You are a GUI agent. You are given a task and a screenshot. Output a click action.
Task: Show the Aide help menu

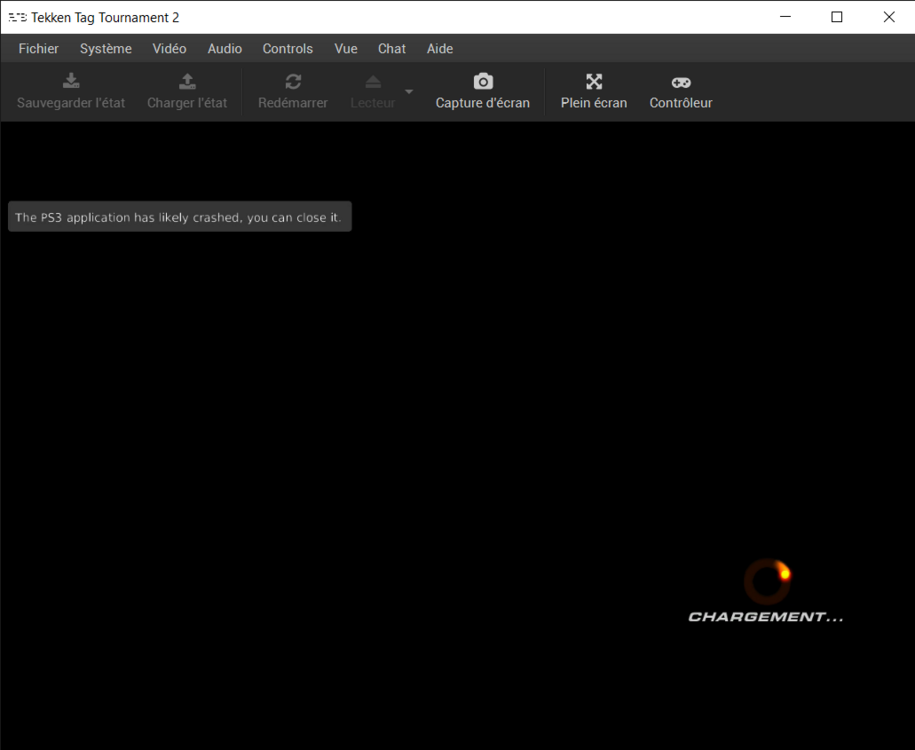(x=440, y=48)
